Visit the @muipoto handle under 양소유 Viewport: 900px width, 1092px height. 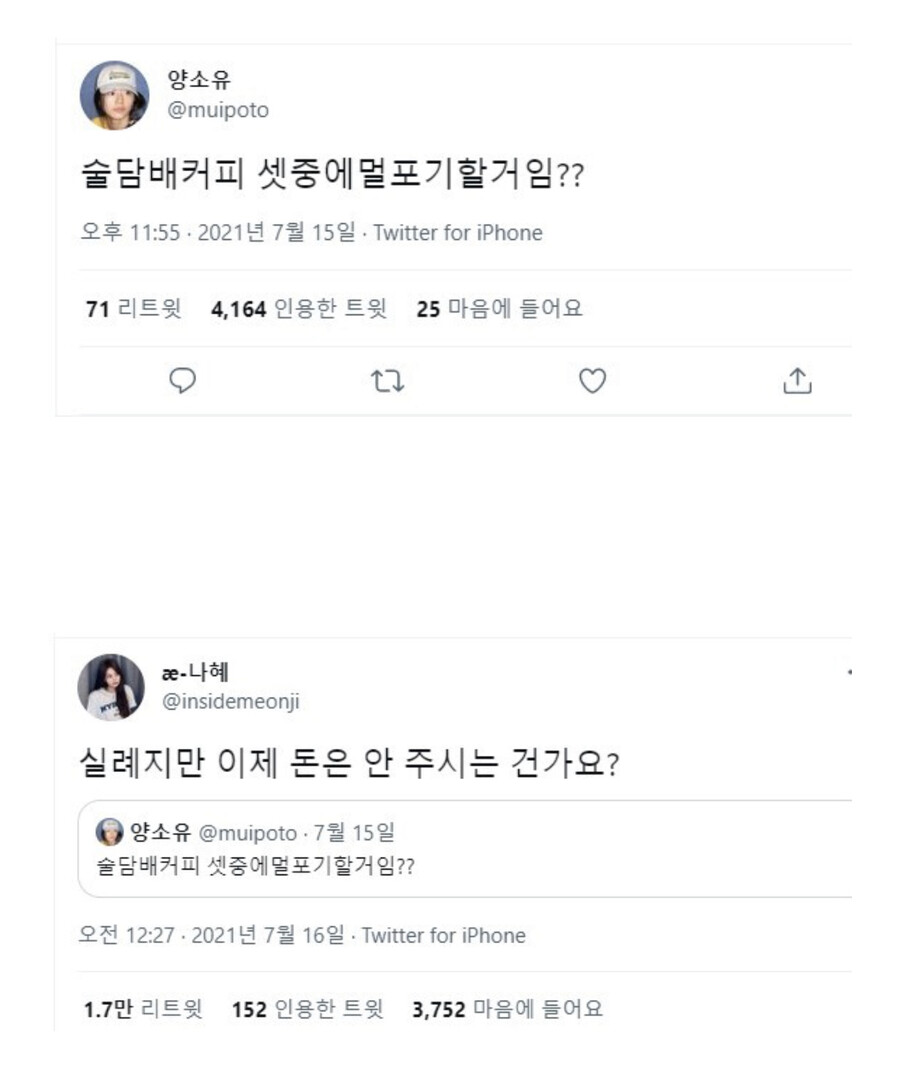(x=217, y=110)
